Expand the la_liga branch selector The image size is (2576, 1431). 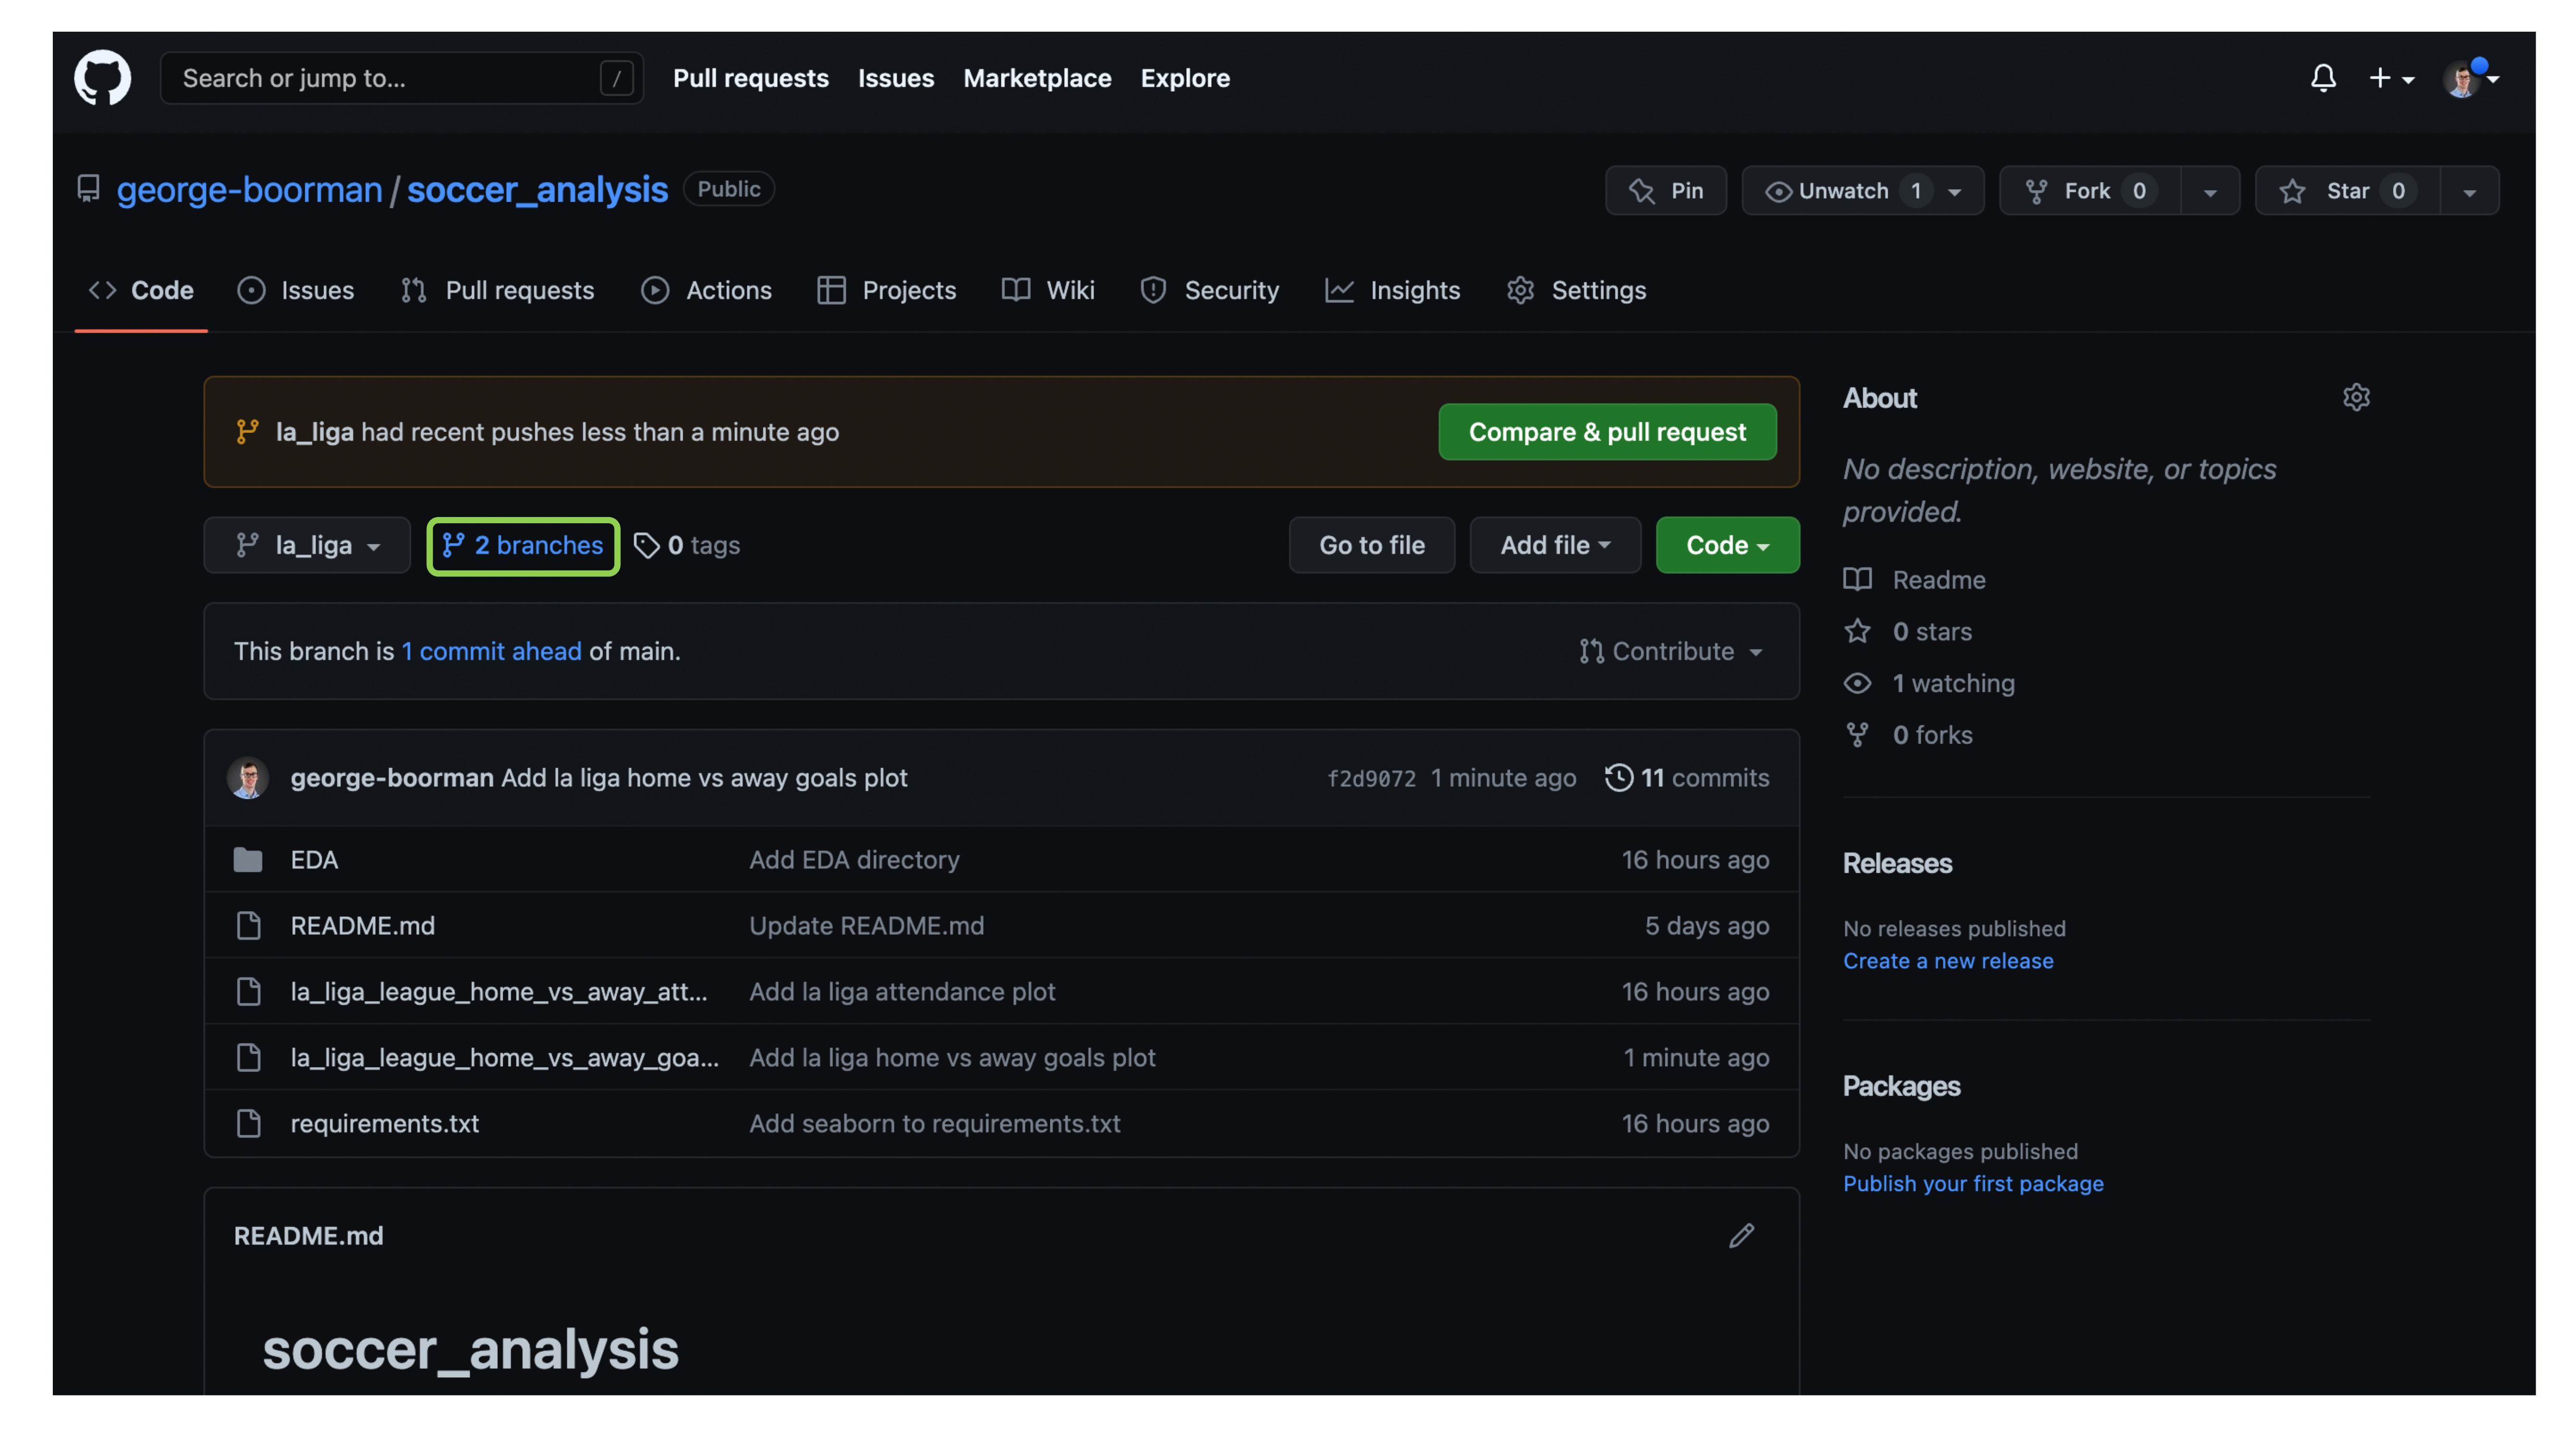307,545
